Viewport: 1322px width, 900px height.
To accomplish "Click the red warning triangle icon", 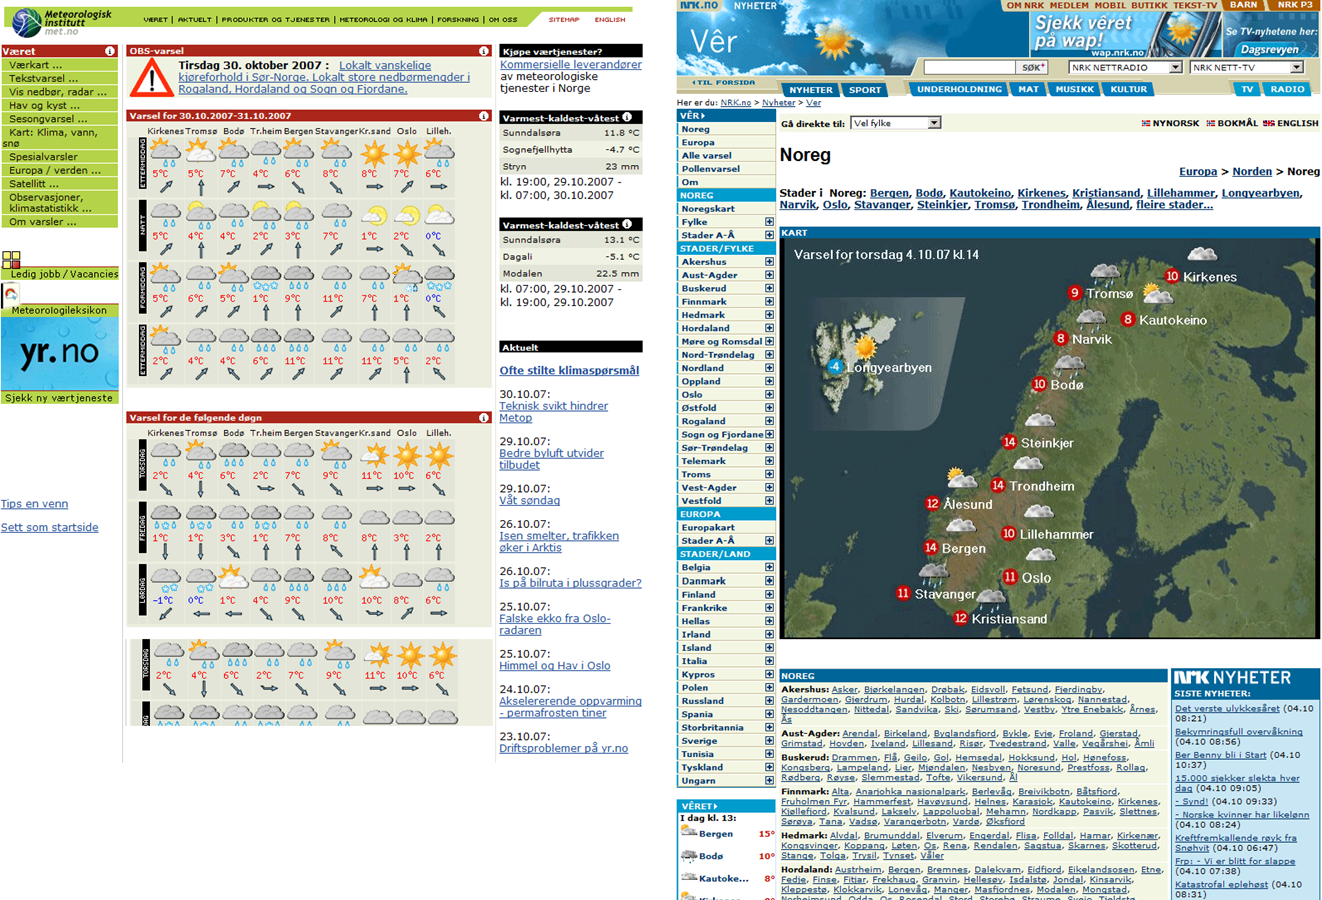I will point(152,77).
